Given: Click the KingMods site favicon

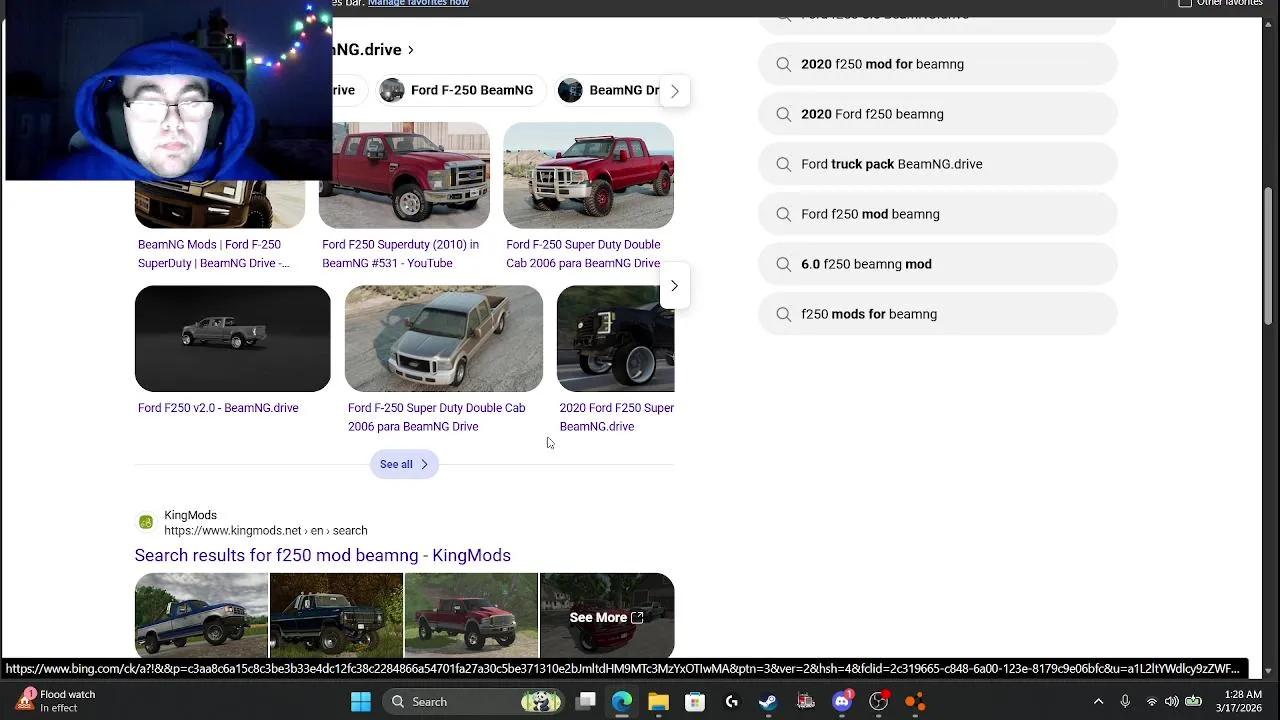Looking at the screenshot, I should coord(146,523).
